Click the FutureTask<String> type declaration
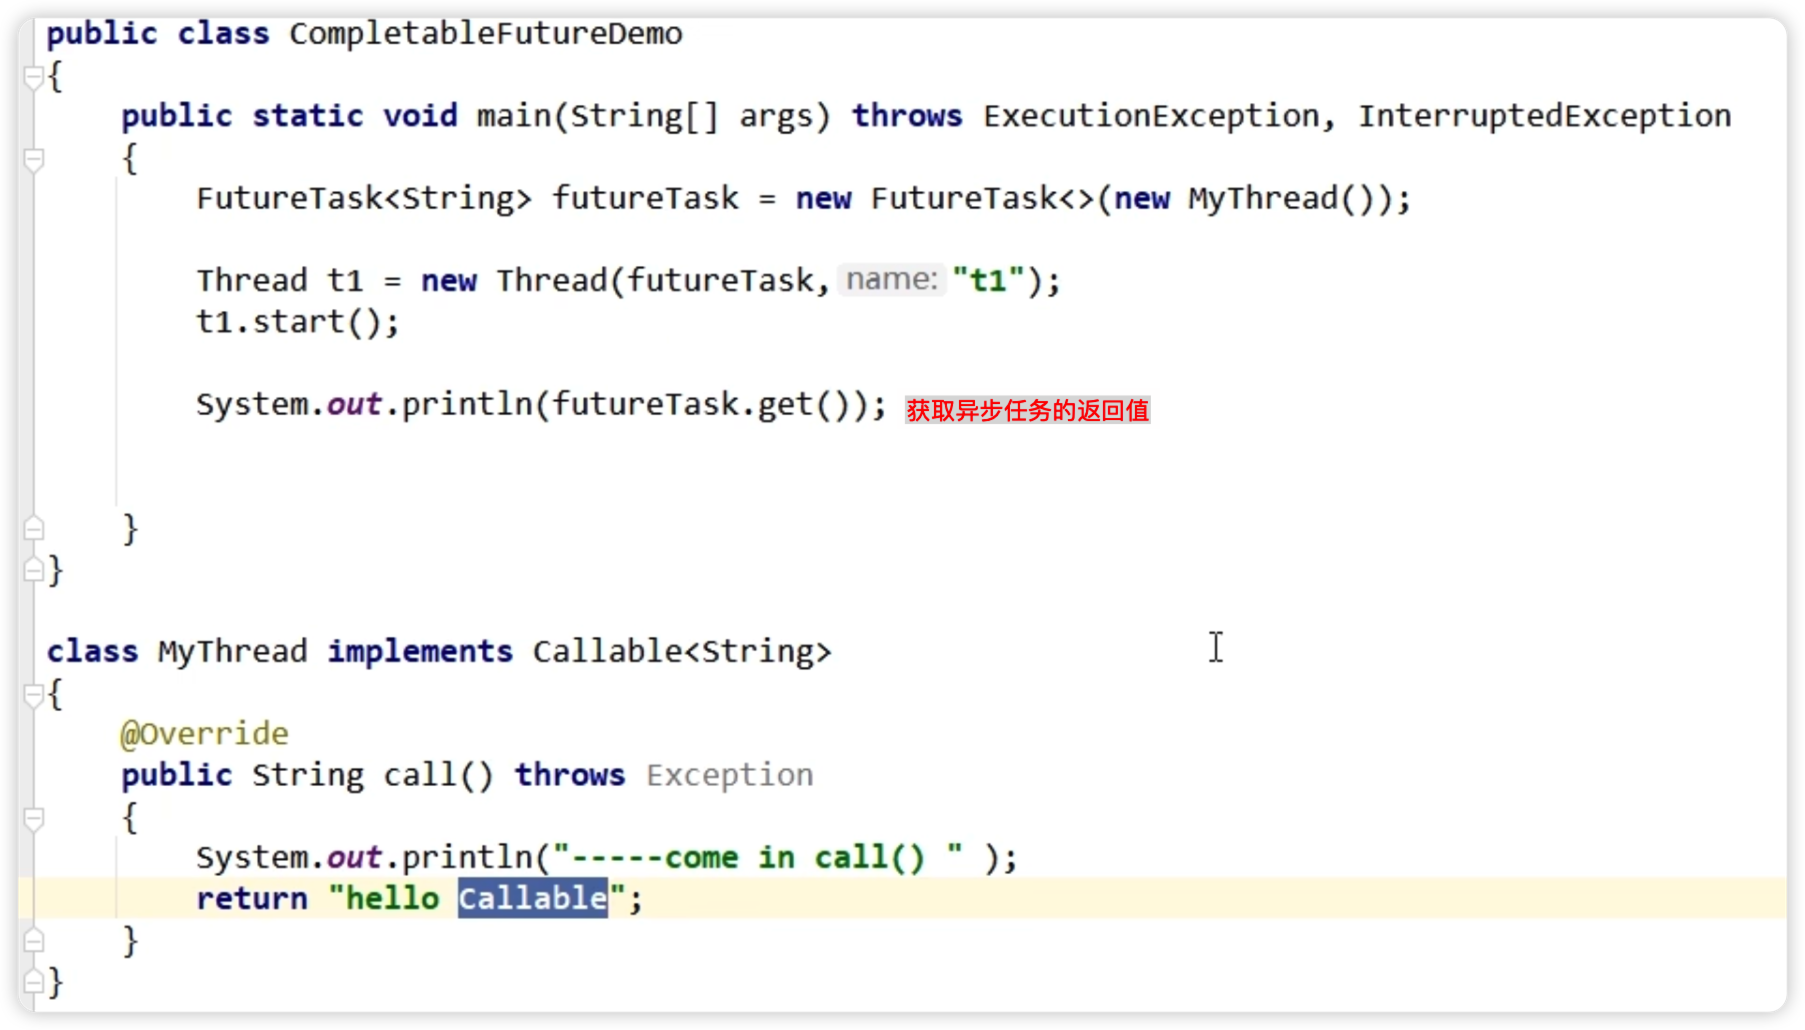The image size is (1805, 1030). coord(364,198)
